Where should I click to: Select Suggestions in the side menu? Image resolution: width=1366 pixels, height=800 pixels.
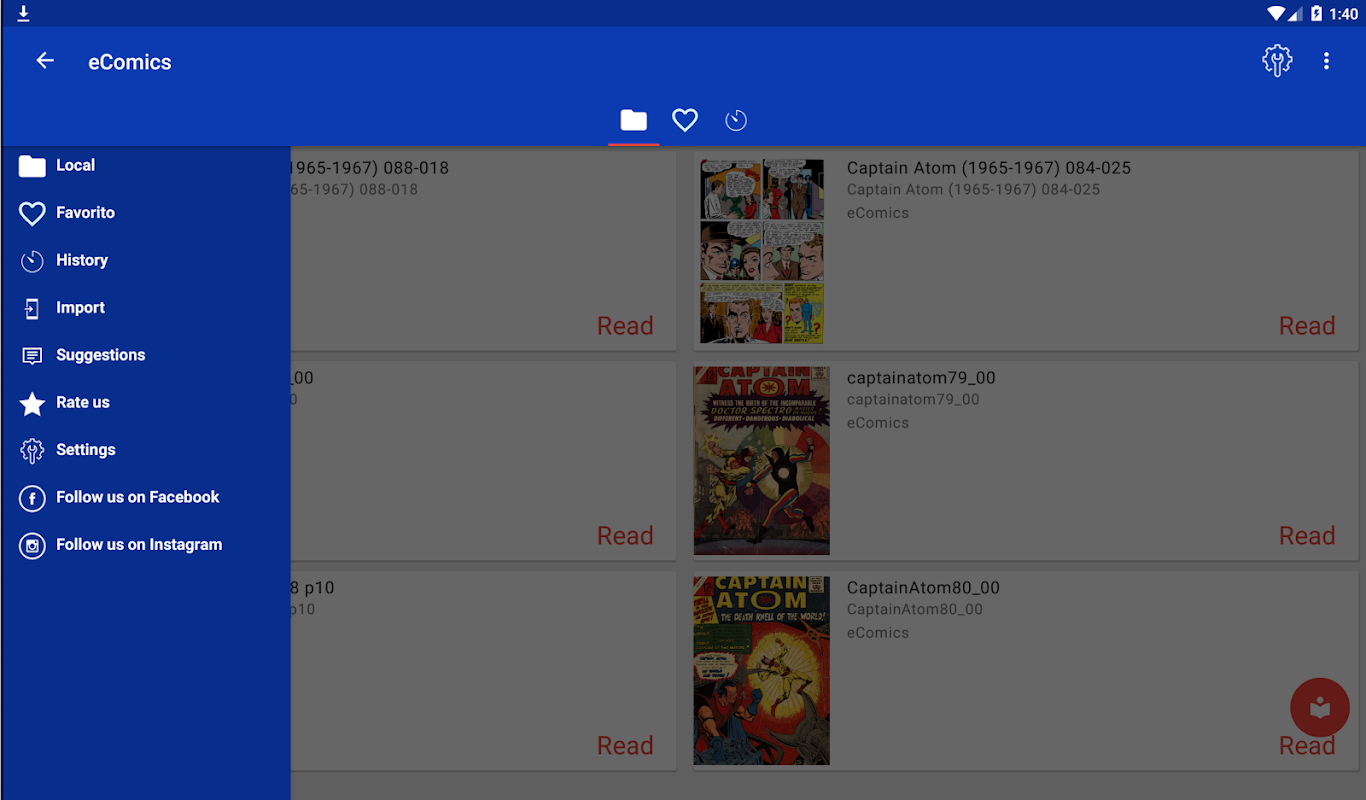point(145,355)
